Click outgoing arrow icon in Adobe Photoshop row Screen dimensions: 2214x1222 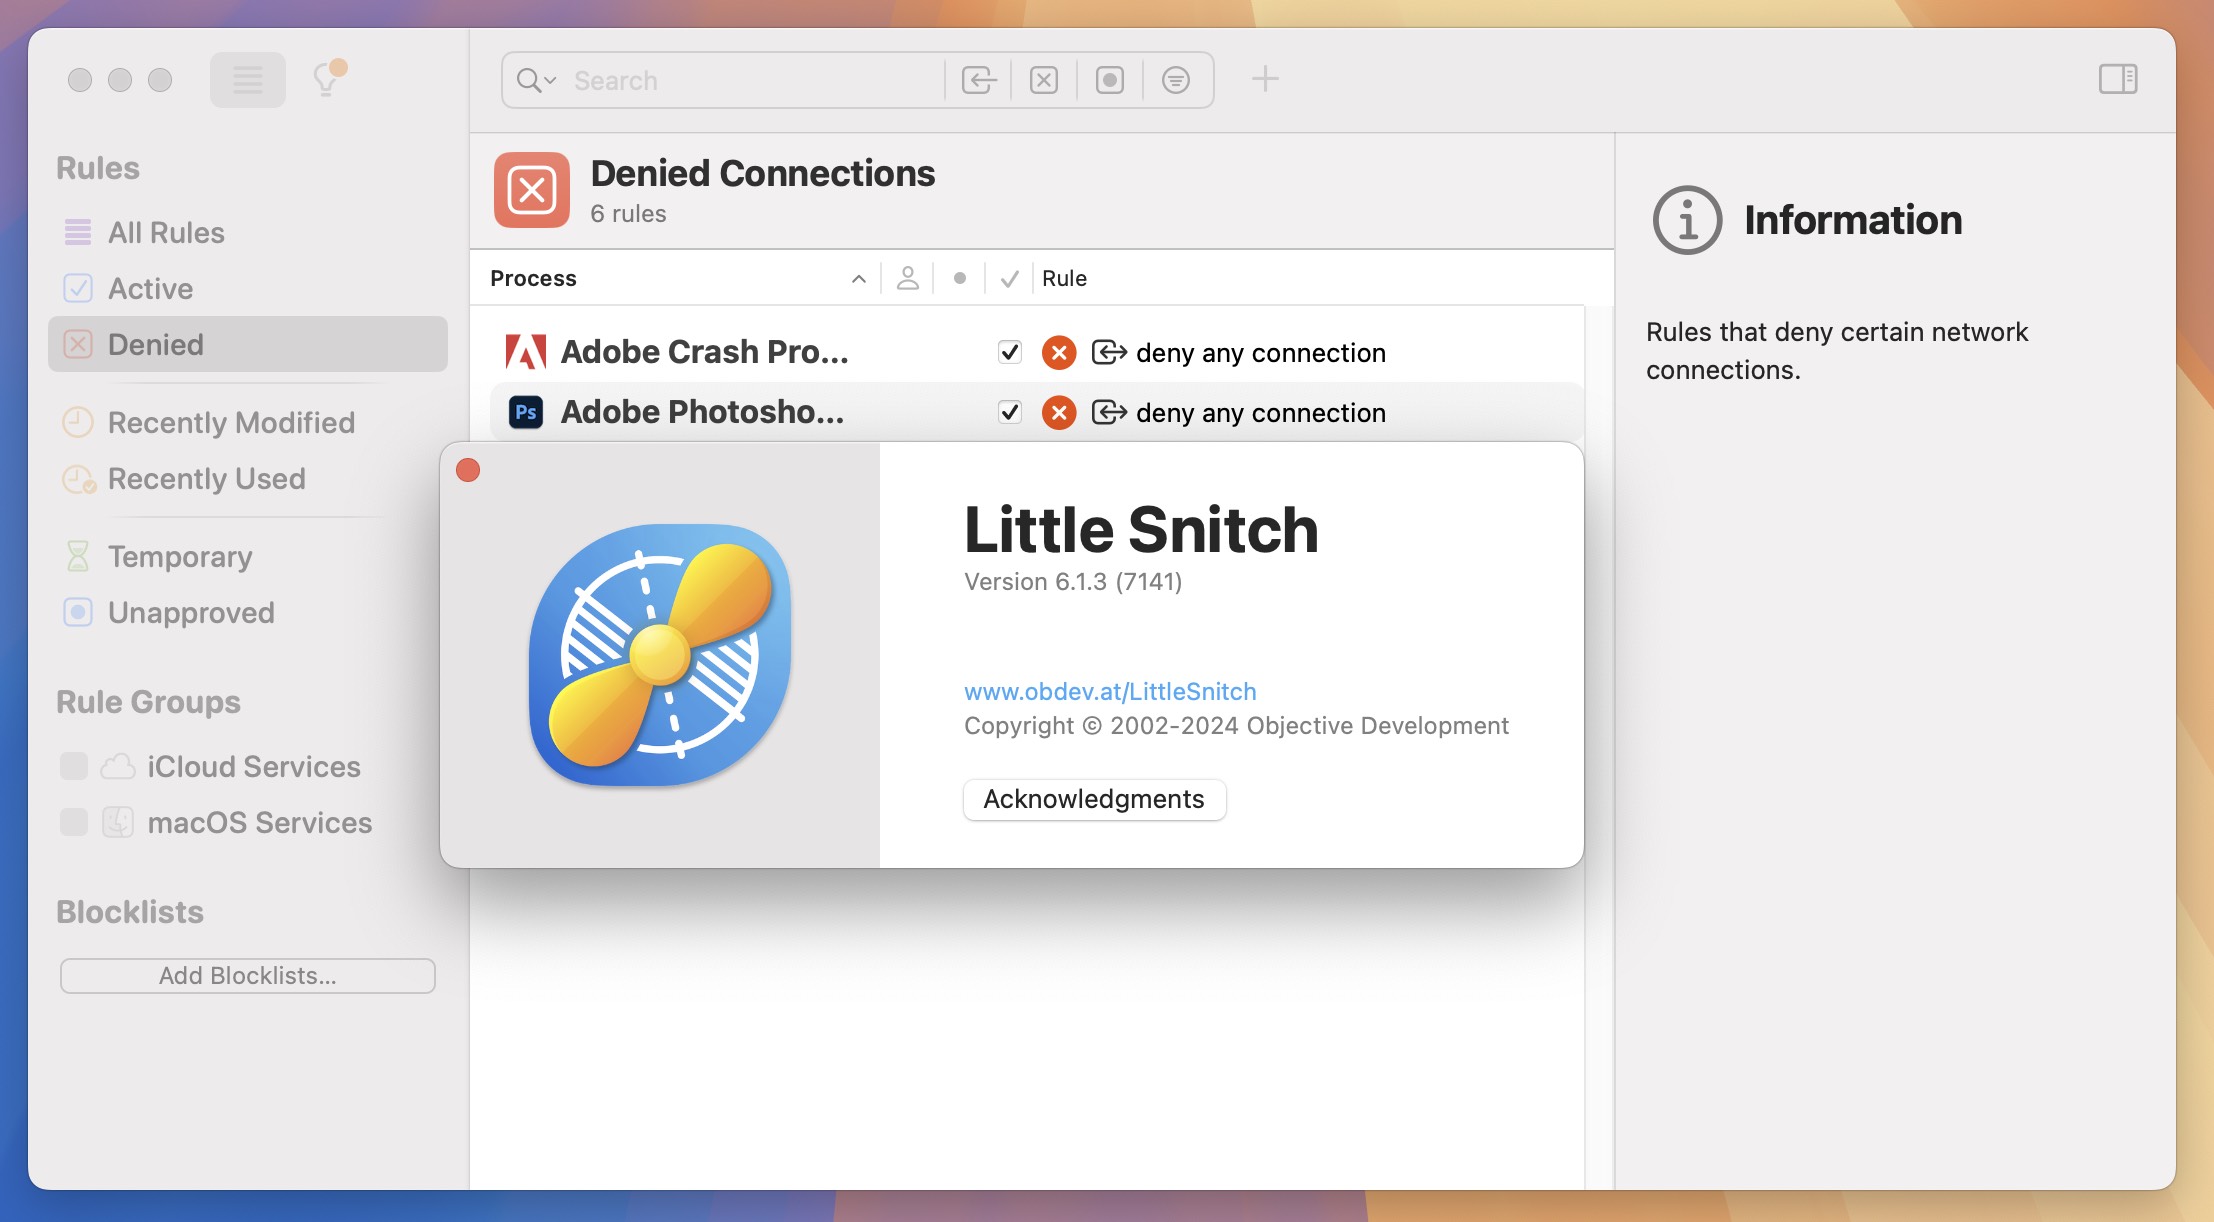tap(1109, 412)
